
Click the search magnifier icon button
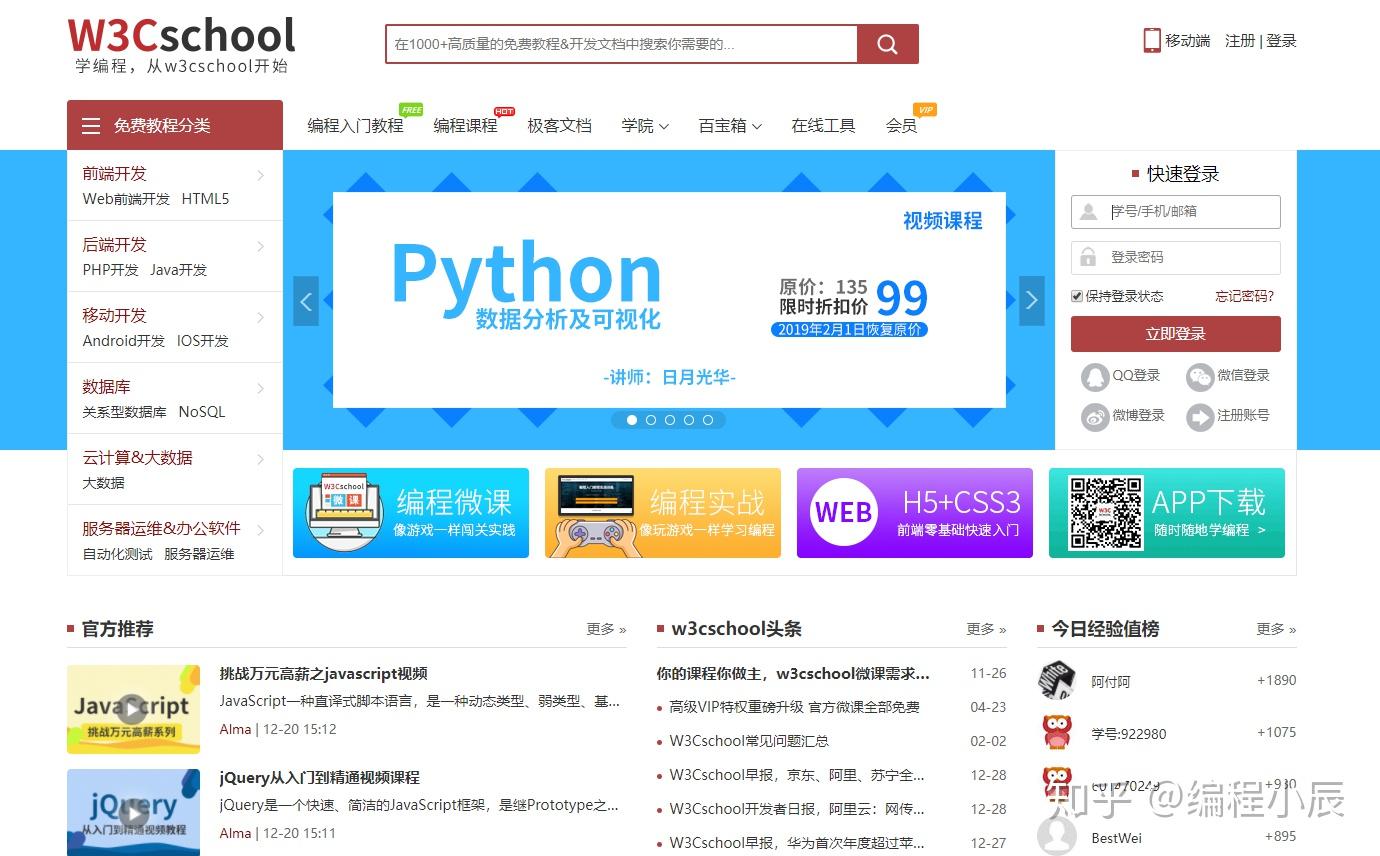887,44
